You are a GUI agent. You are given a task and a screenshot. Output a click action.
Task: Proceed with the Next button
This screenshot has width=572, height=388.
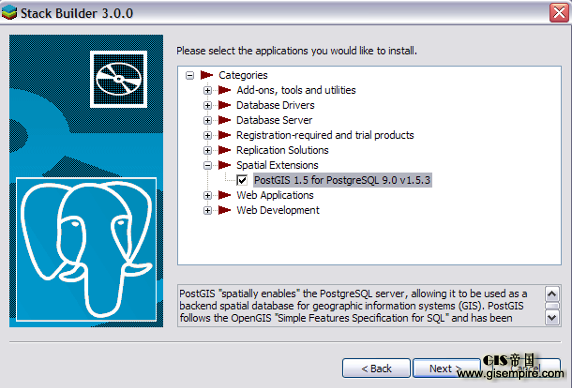click(x=447, y=368)
